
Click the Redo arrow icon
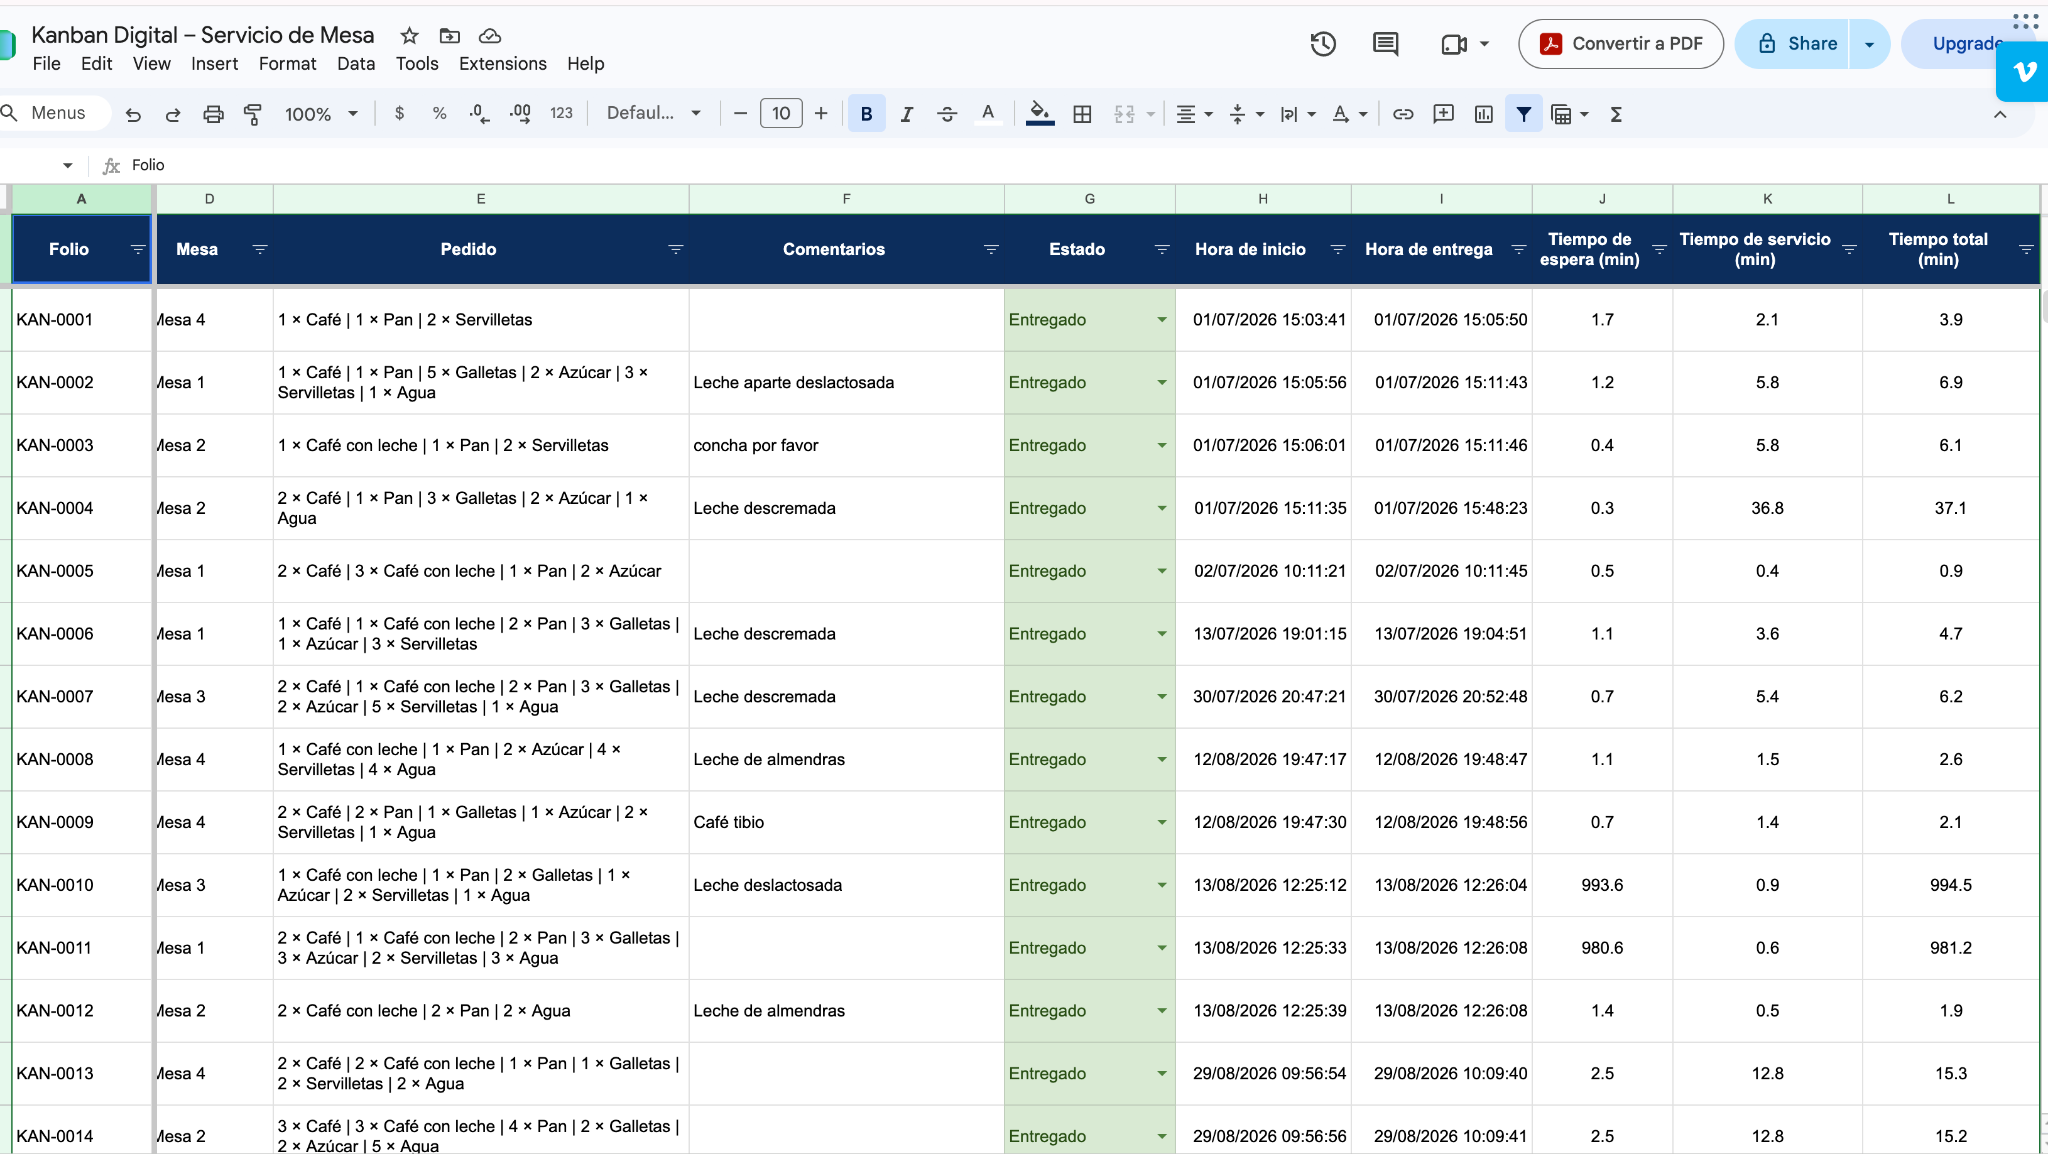[173, 114]
